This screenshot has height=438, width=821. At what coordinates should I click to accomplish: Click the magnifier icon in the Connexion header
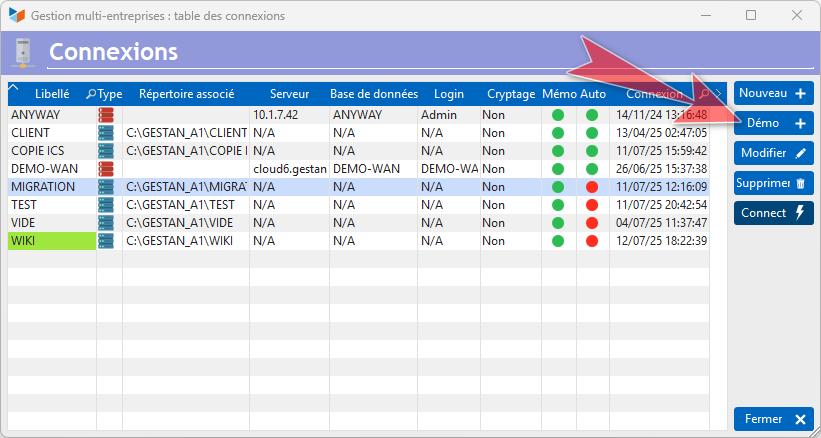(x=704, y=94)
